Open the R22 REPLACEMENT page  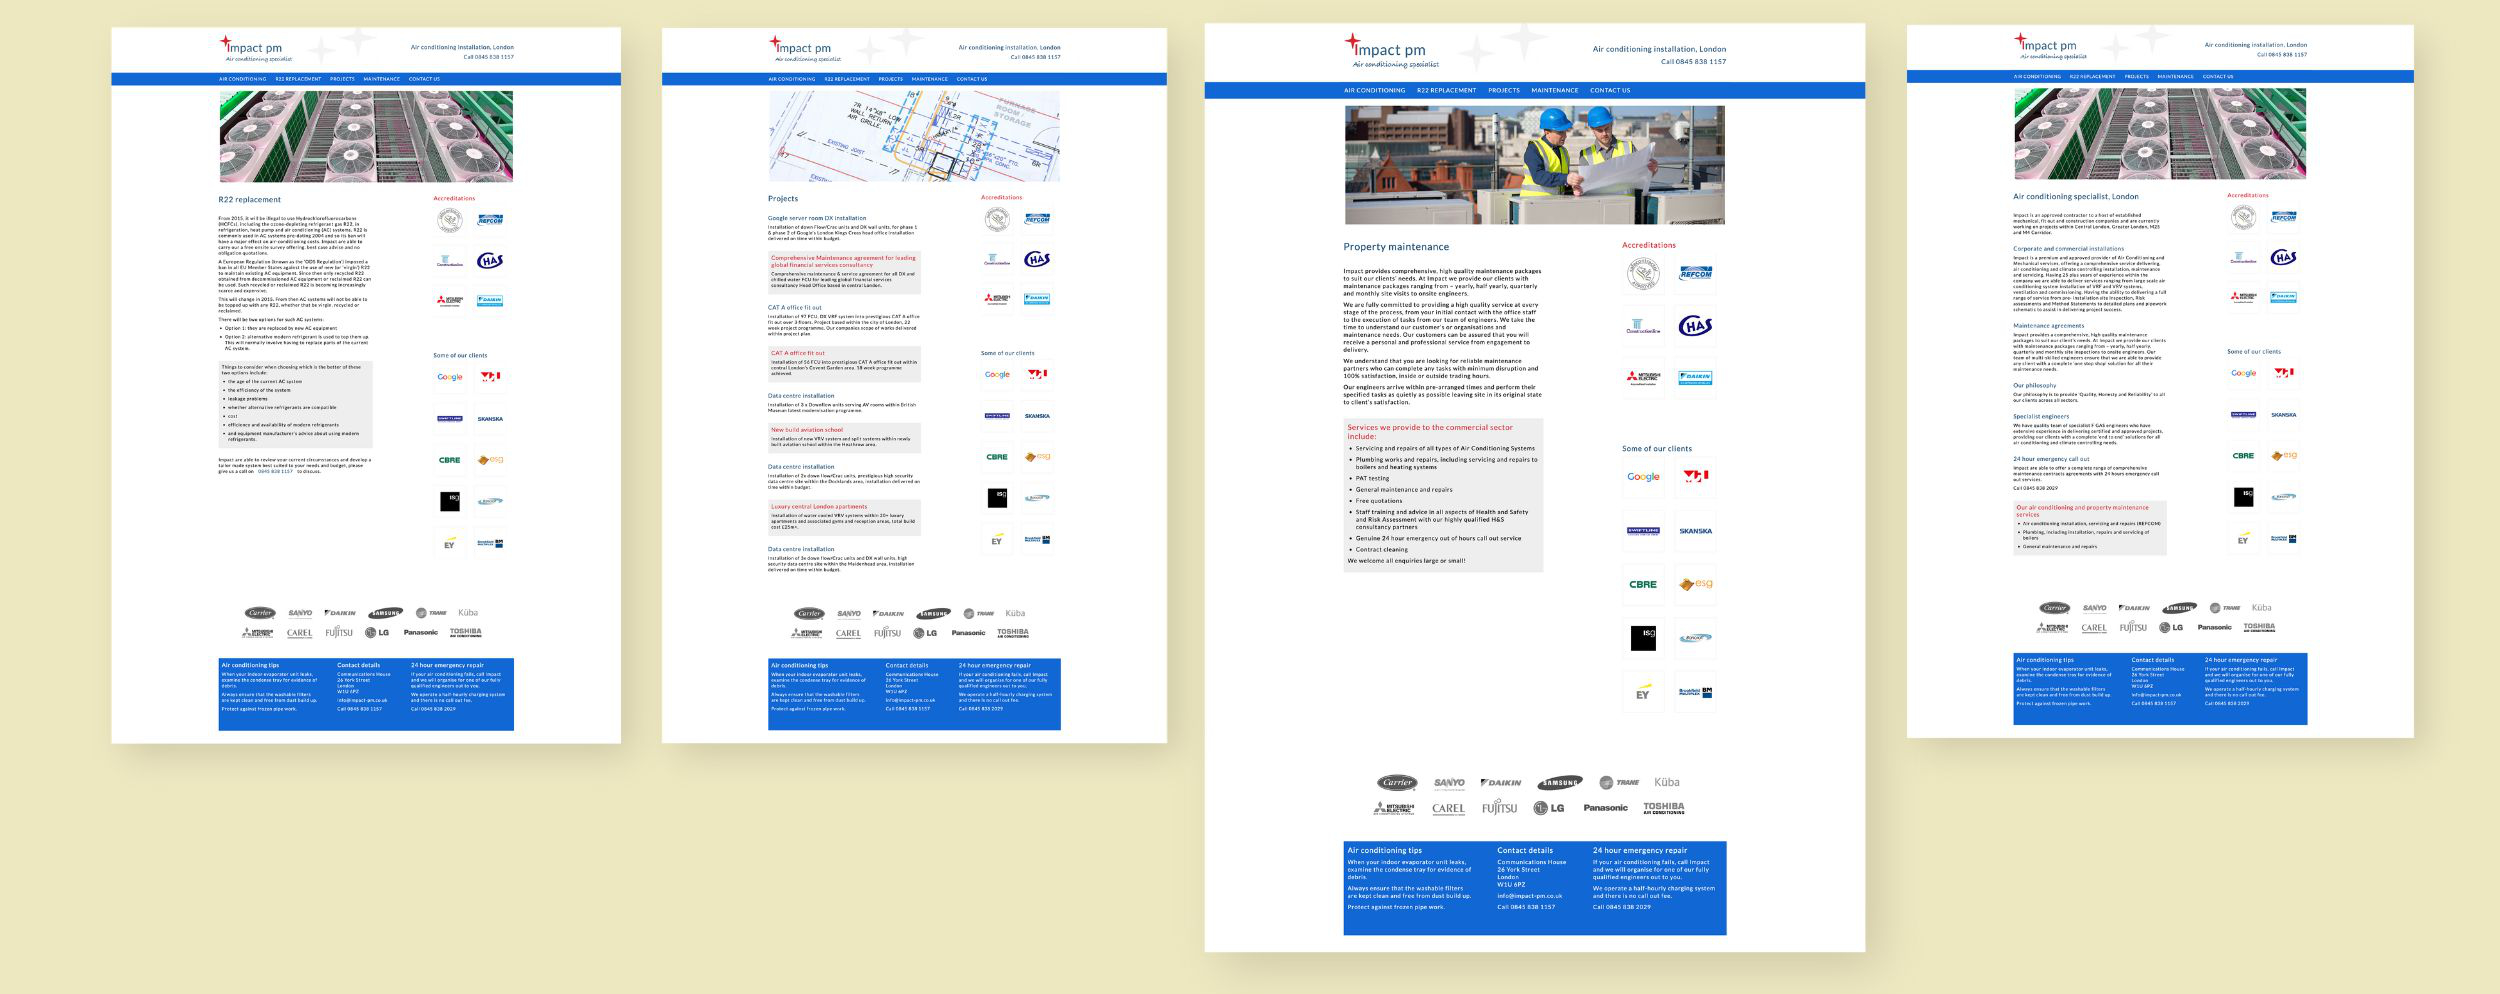point(1447,90)
